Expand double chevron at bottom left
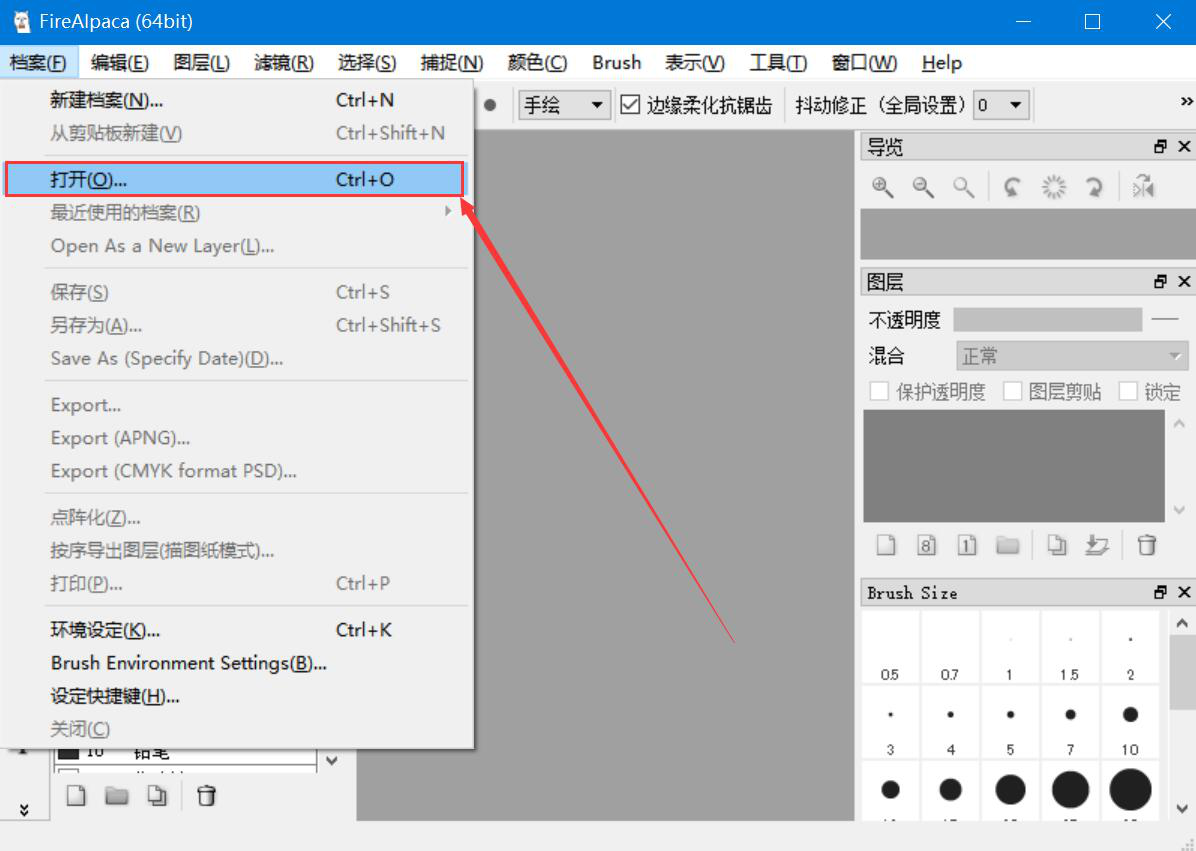 (24, 810)
